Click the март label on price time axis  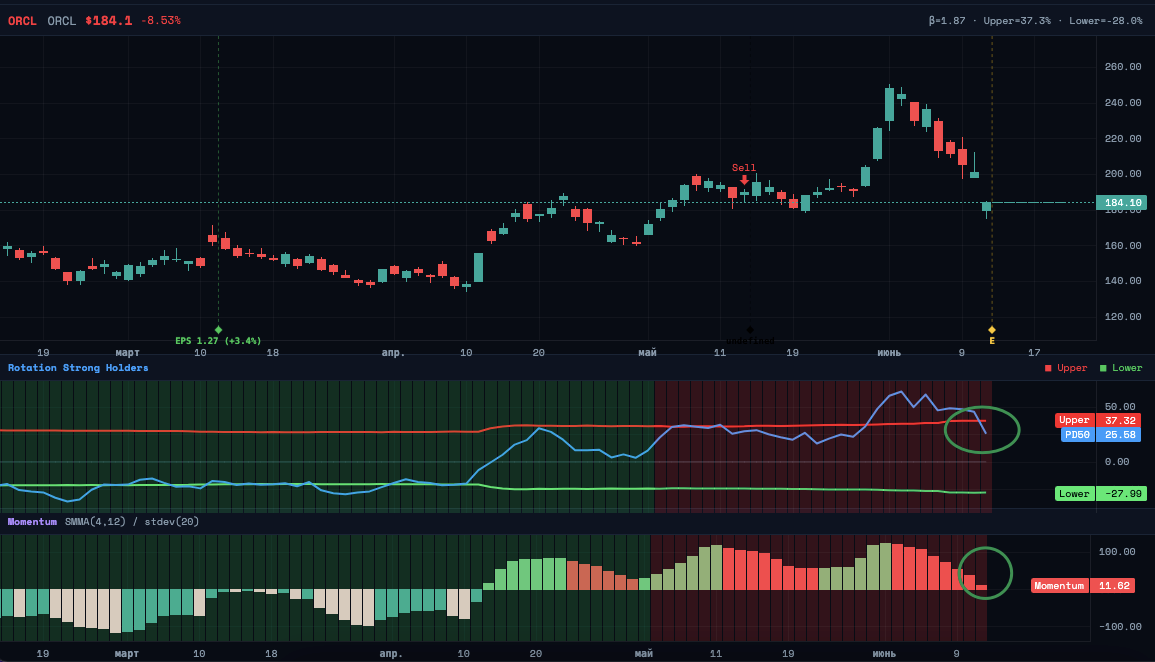coord(127,353)
